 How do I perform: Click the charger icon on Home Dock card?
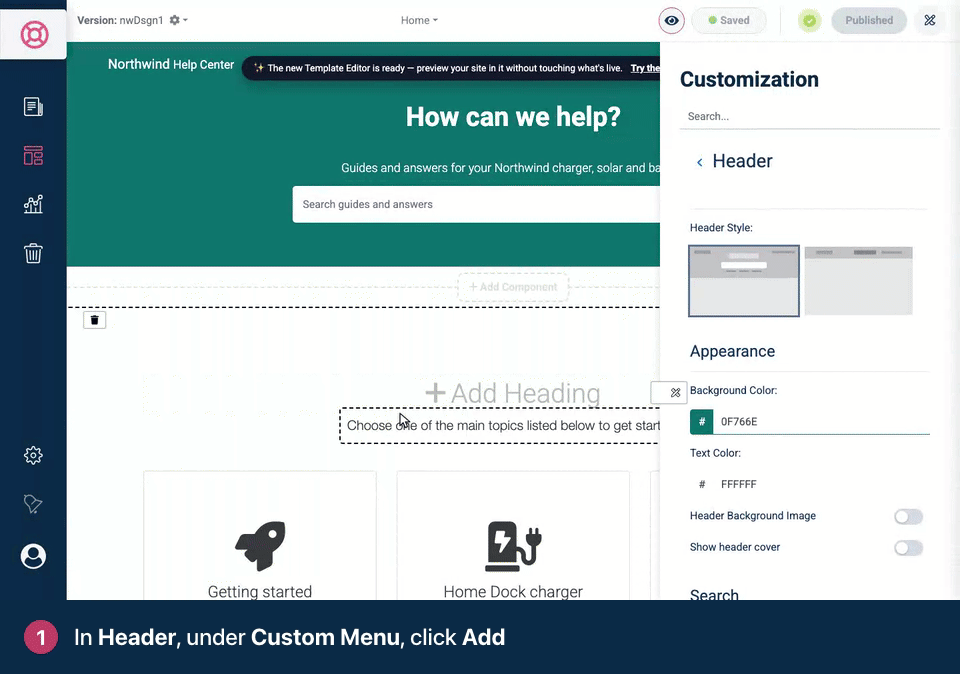coord(513,546)
